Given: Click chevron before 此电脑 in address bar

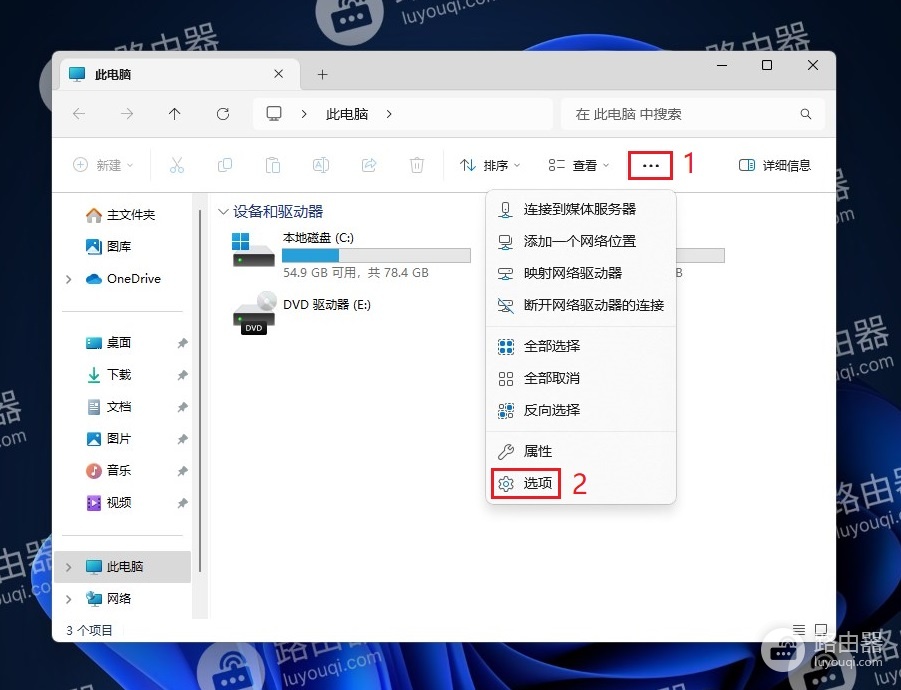Looking at the screenshot, I should [304, 114].
